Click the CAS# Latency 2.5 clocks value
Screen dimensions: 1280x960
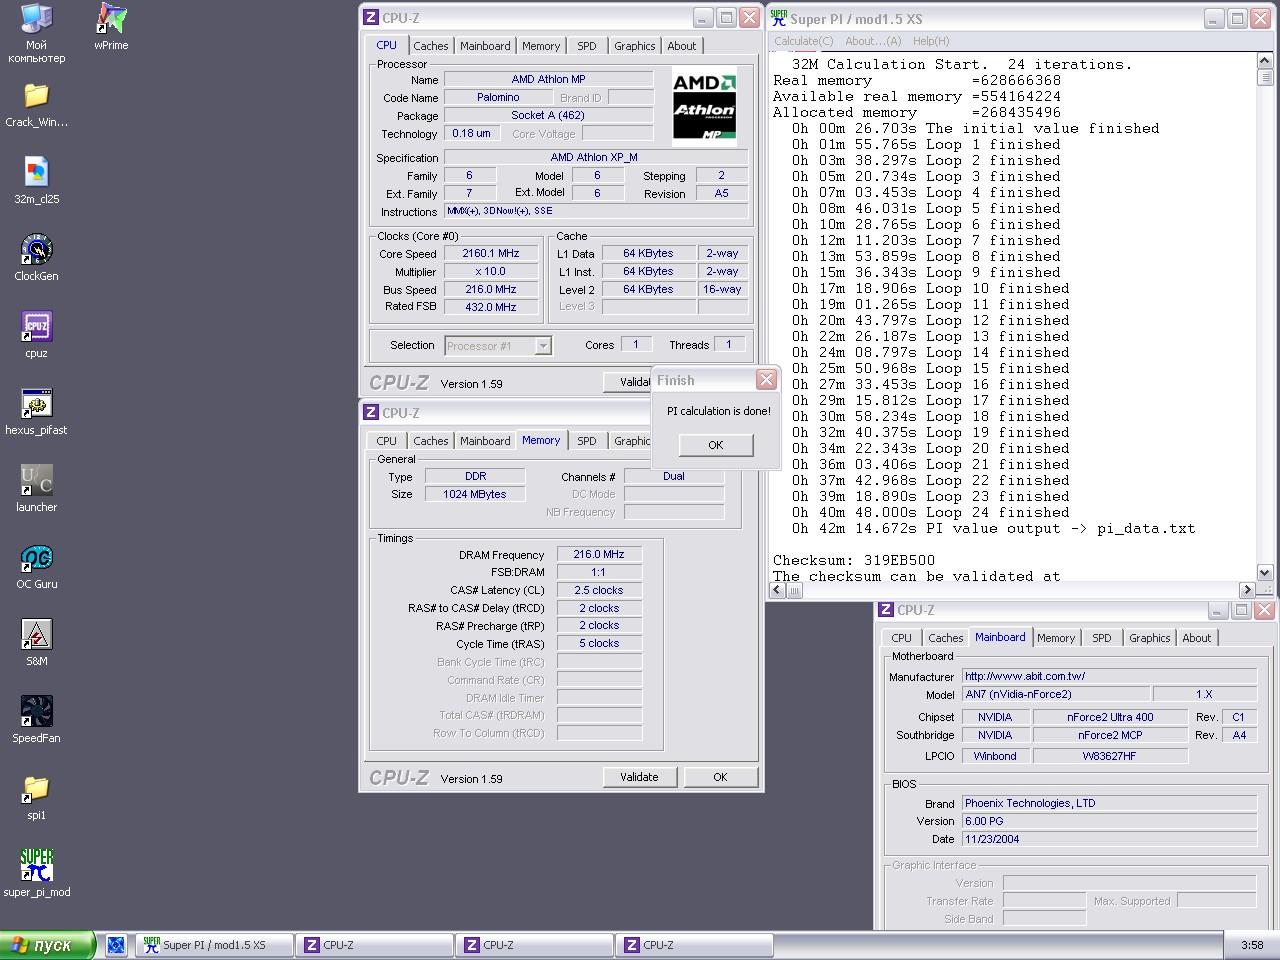point(598,590)
